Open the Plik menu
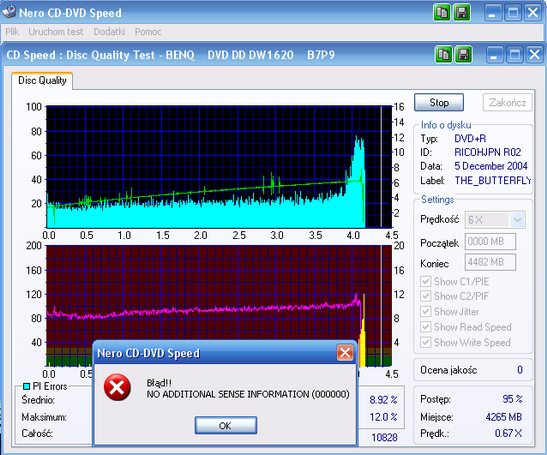 [12, 32]
